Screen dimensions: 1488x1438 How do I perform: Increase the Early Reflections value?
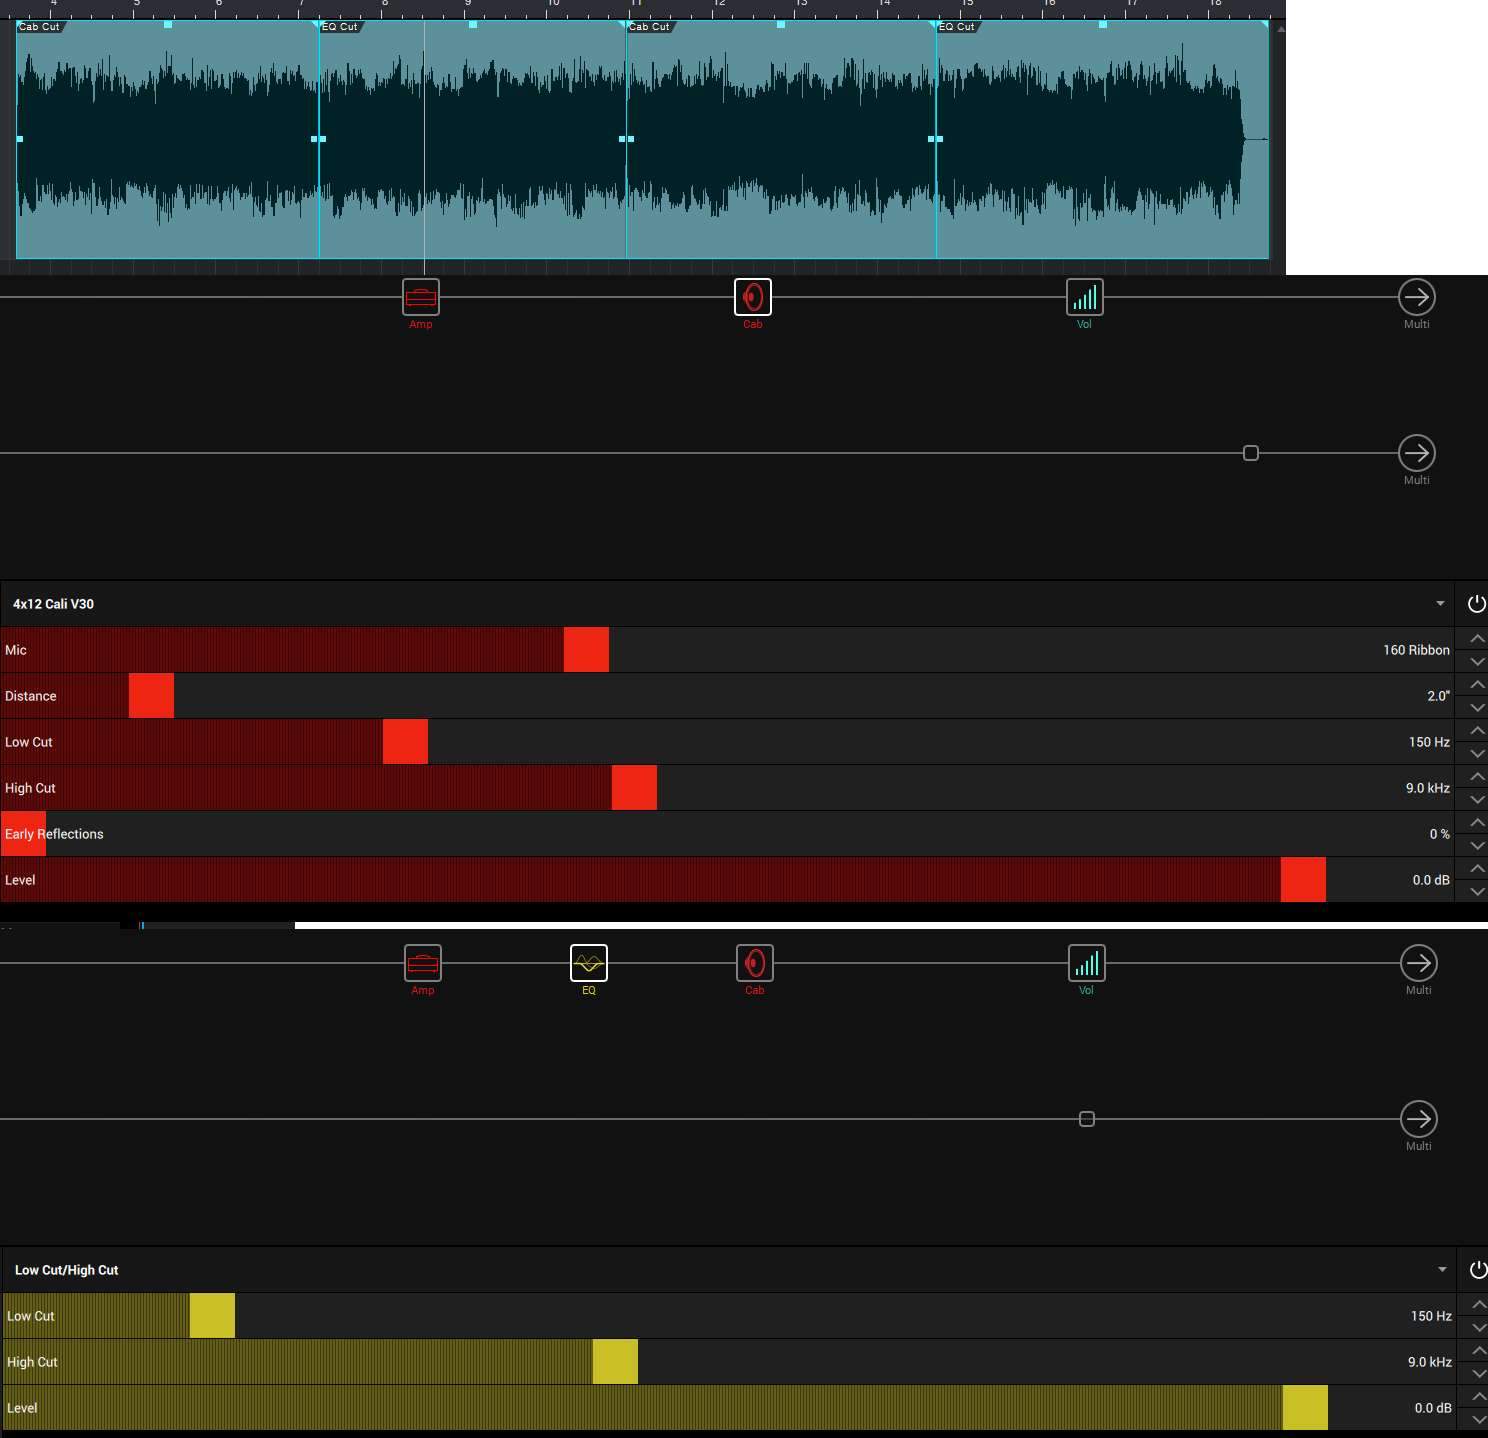pyautogui.click(x=1477, y=822)
